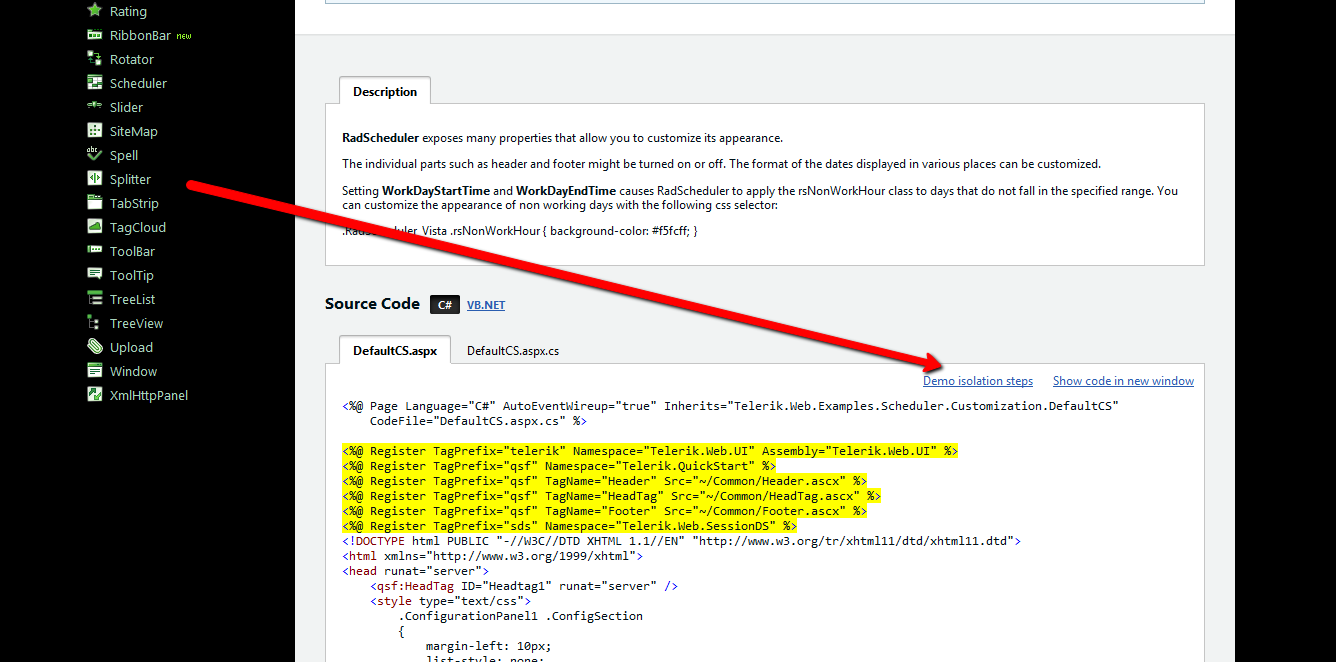Click the rsNonWorkHour CSS selector line

click(x=520, y=231)
